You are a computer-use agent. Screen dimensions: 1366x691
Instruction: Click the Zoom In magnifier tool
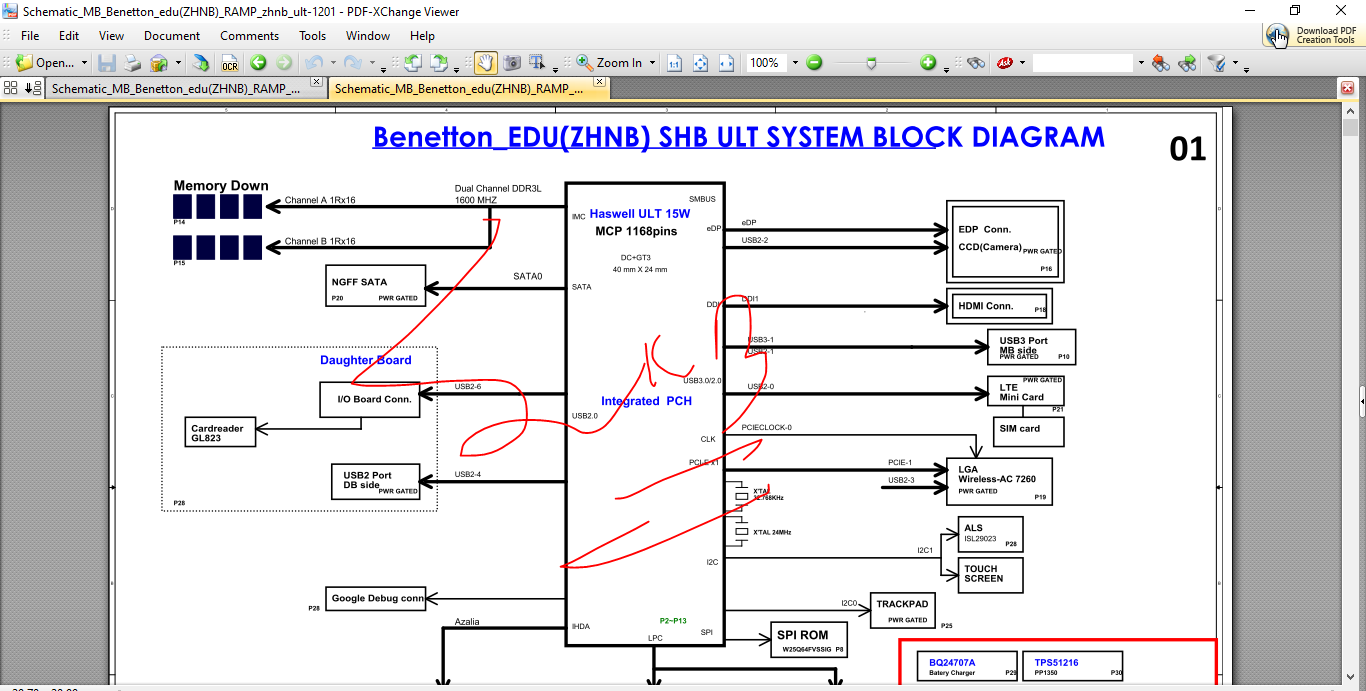click(x=585, y=62)
